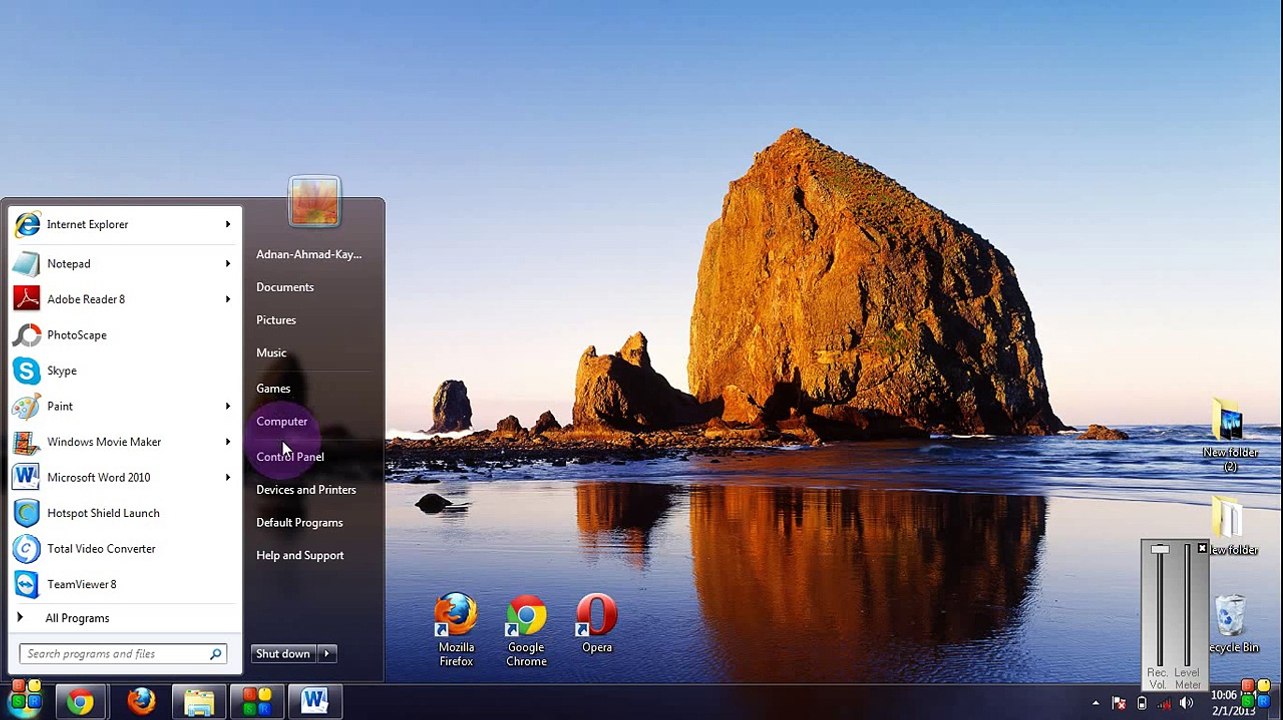Click the Search programs and files box
The image size is (1283, 720).
point(123,654)
